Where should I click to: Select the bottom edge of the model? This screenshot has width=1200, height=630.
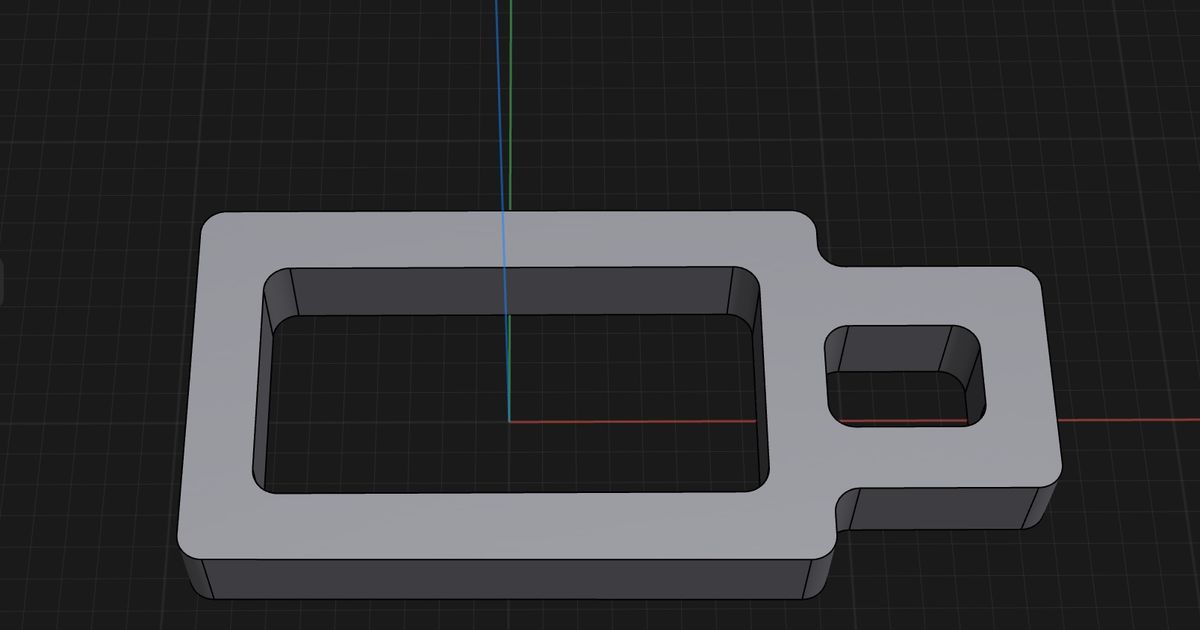click(500, 600)
